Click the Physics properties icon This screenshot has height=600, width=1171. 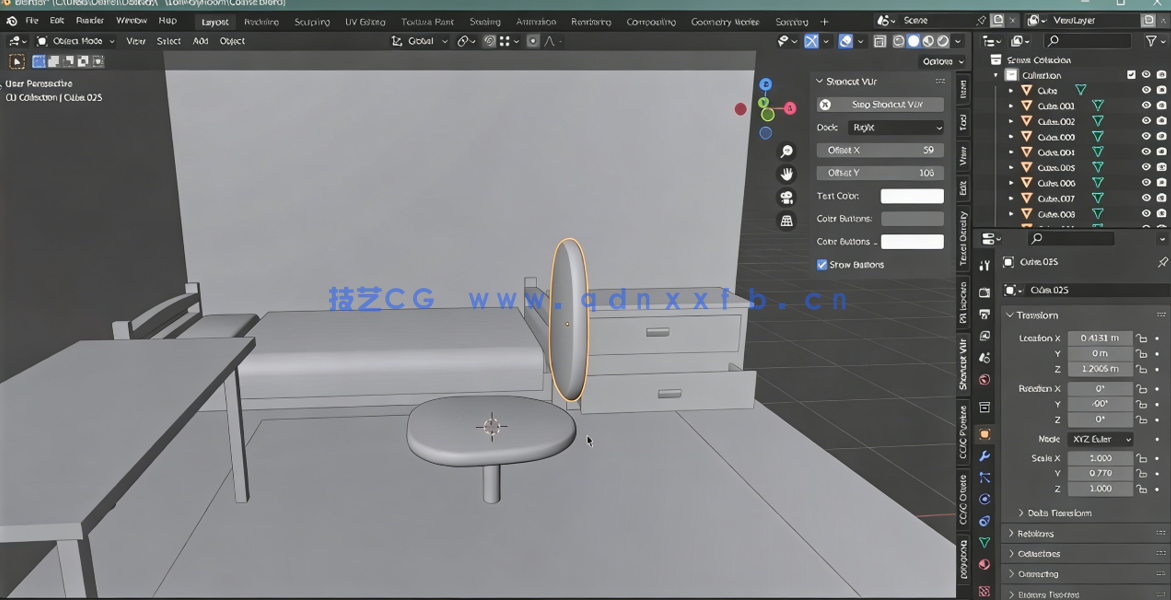coord(985,500)
